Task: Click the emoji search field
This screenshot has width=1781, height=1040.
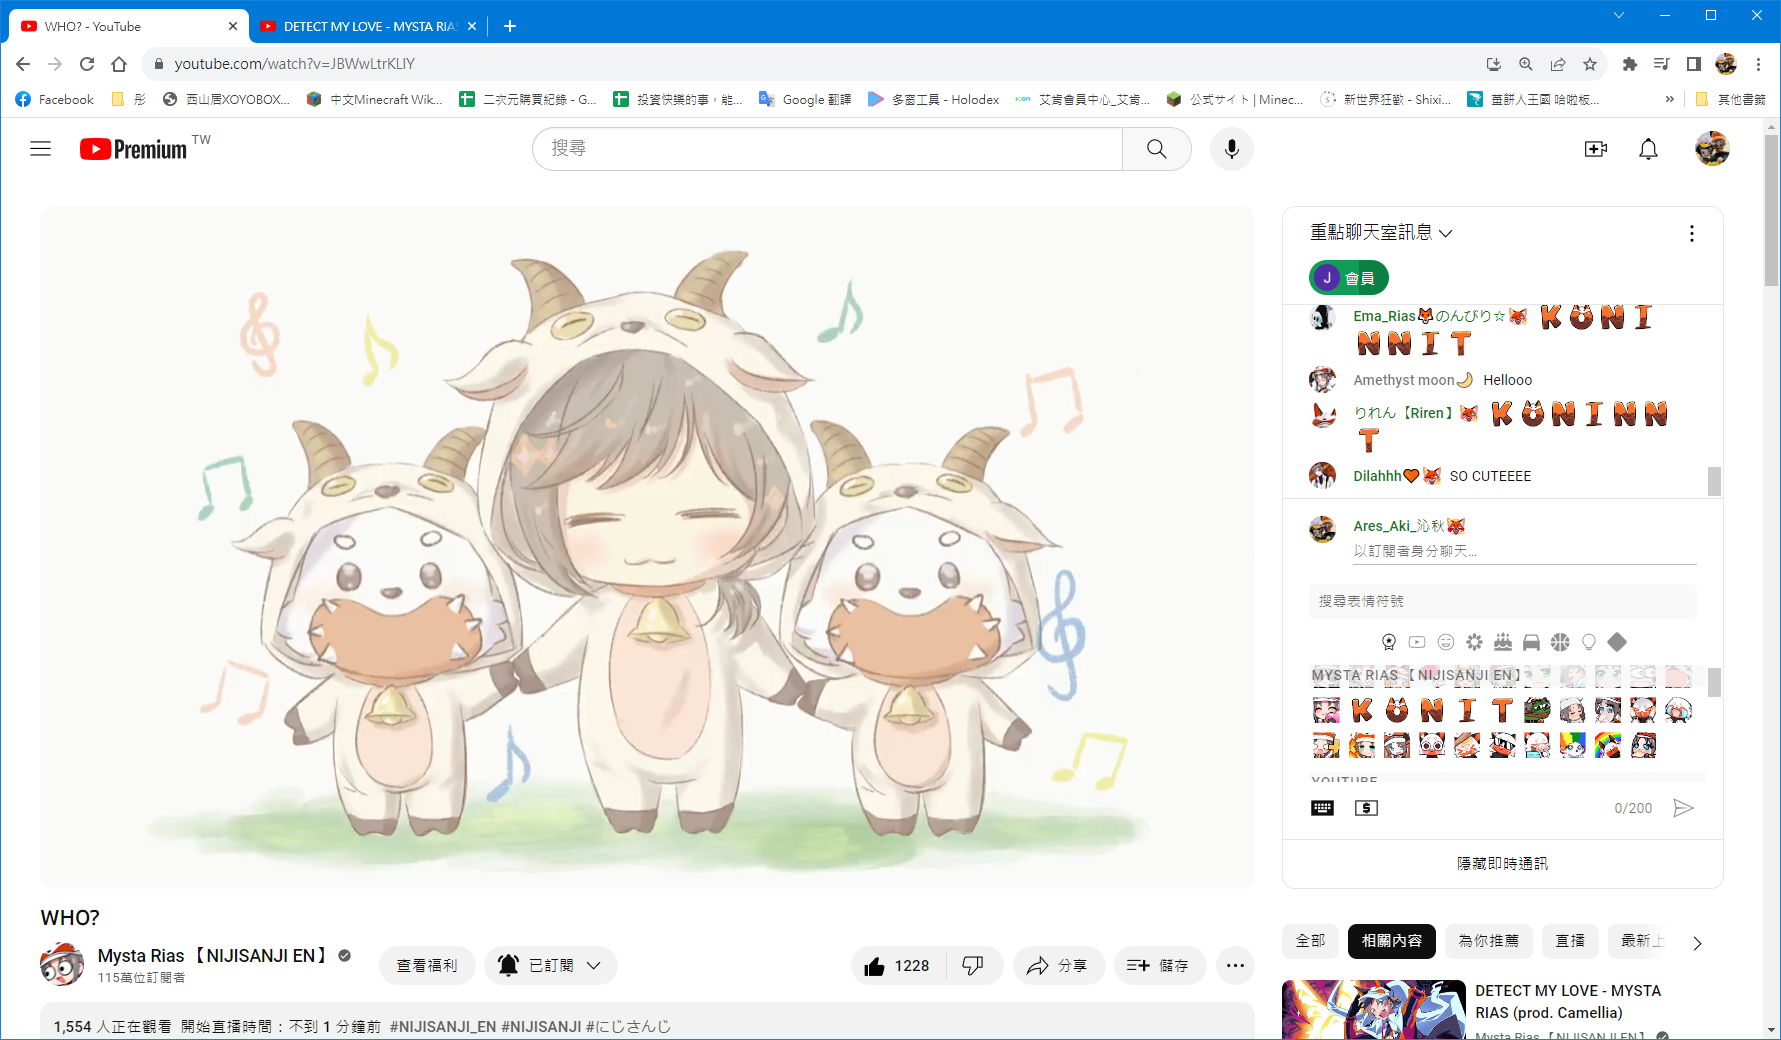Action: tap(1503, 601)
